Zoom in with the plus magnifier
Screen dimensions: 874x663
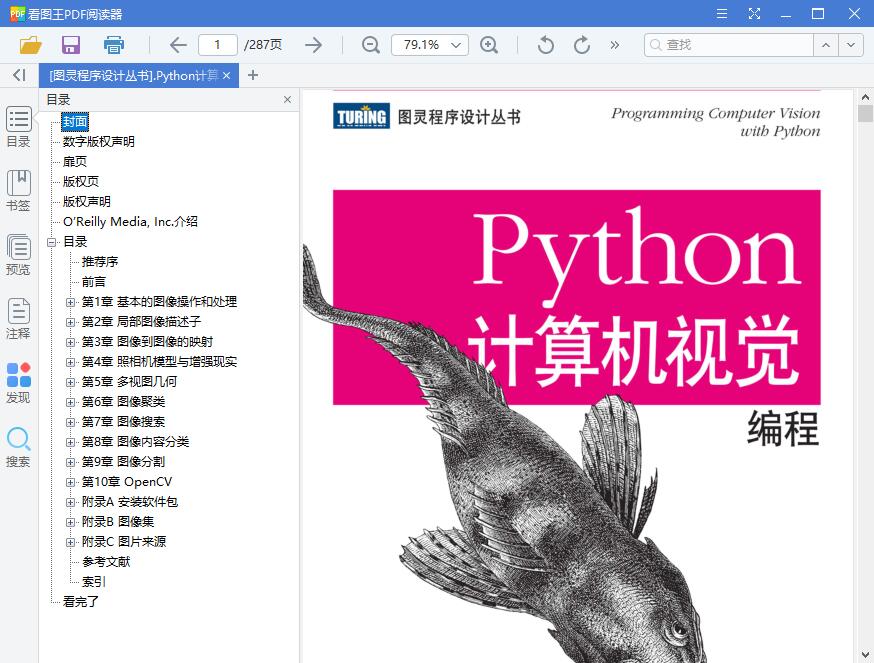click(489, 45)
